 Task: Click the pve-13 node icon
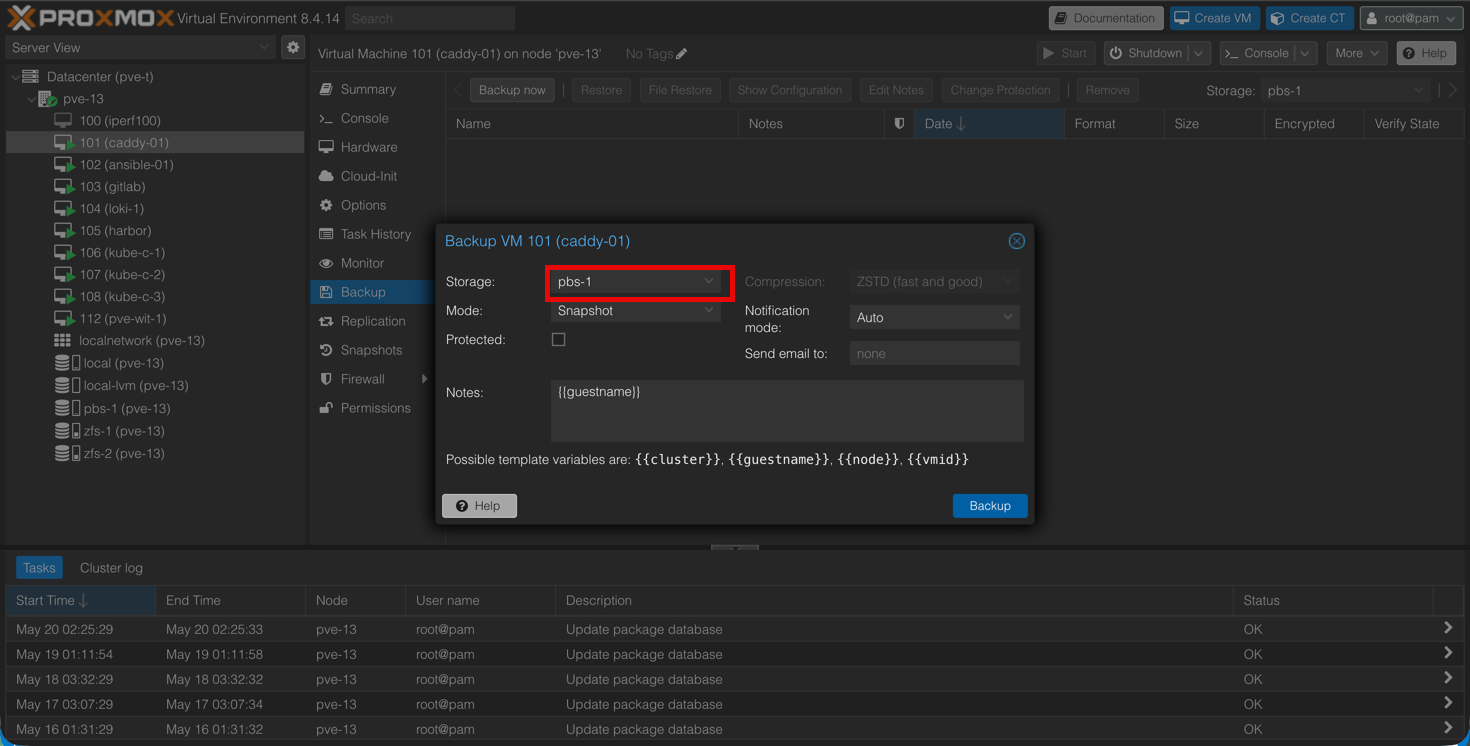47,98
